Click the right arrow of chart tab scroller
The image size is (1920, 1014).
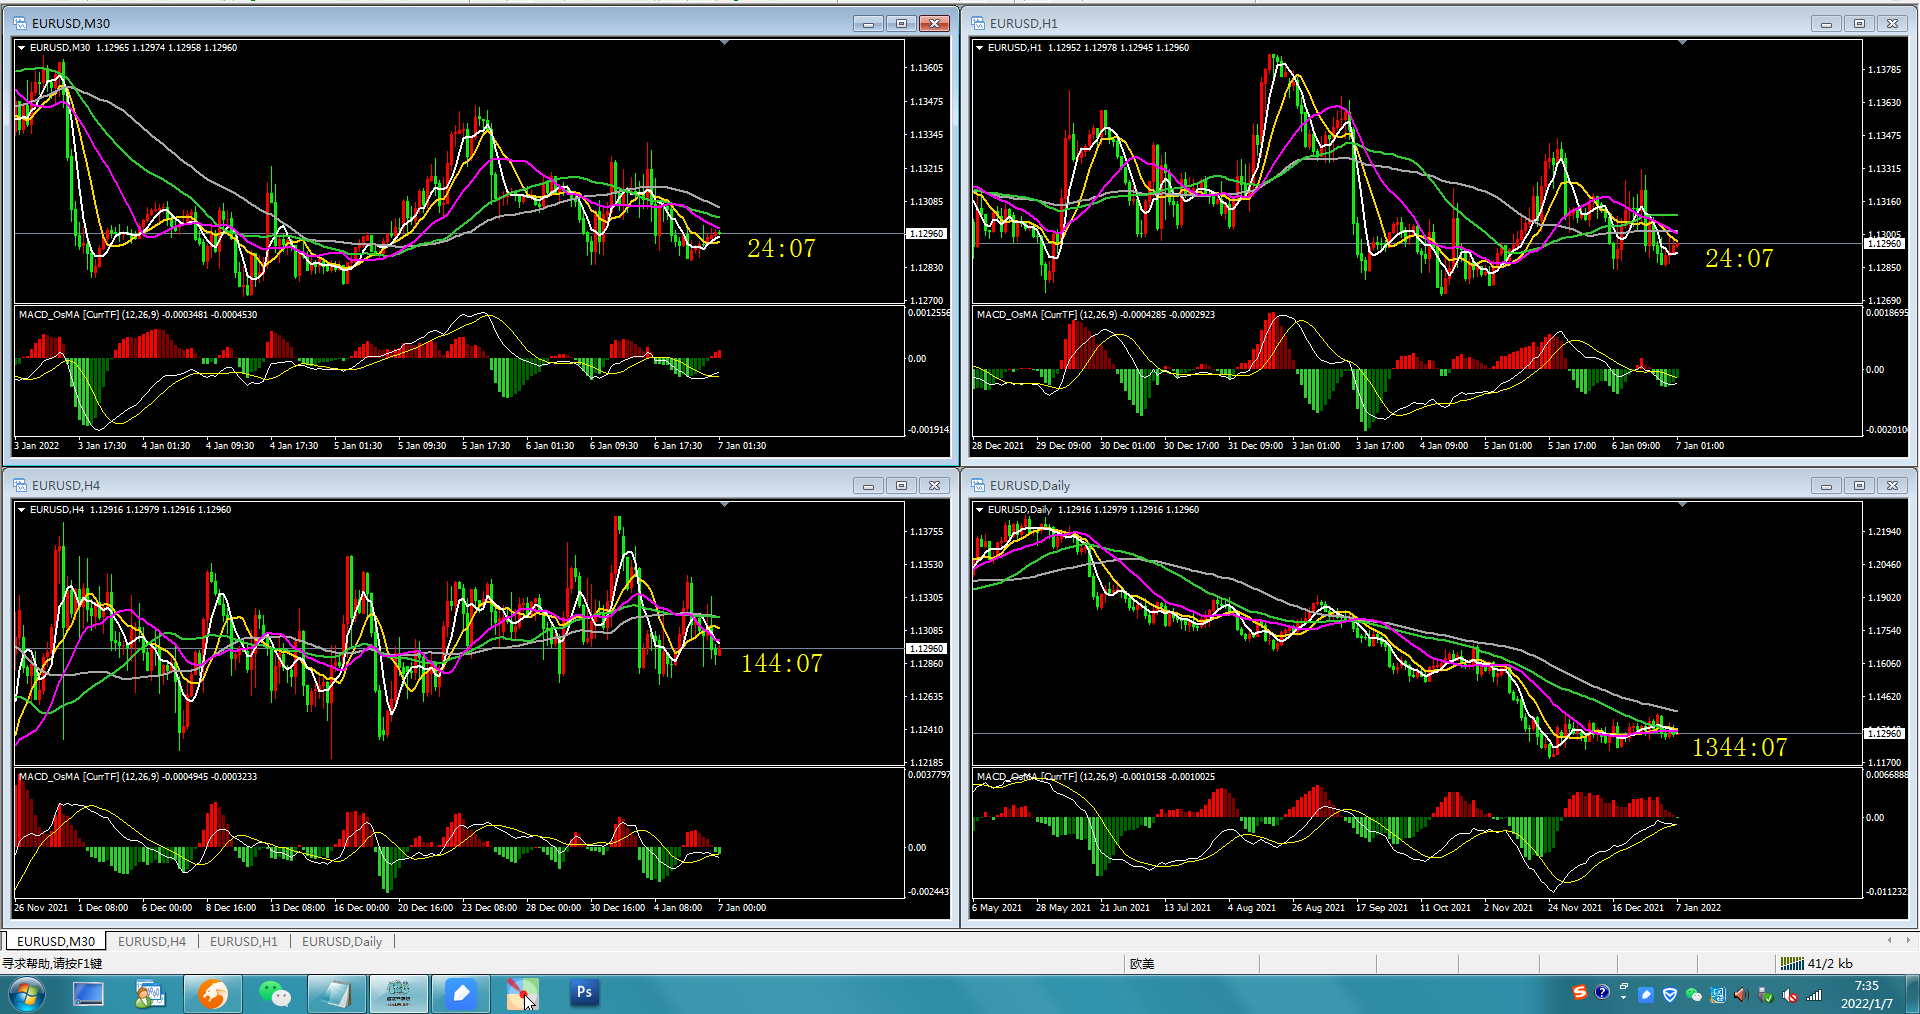tap(1908, 940)
